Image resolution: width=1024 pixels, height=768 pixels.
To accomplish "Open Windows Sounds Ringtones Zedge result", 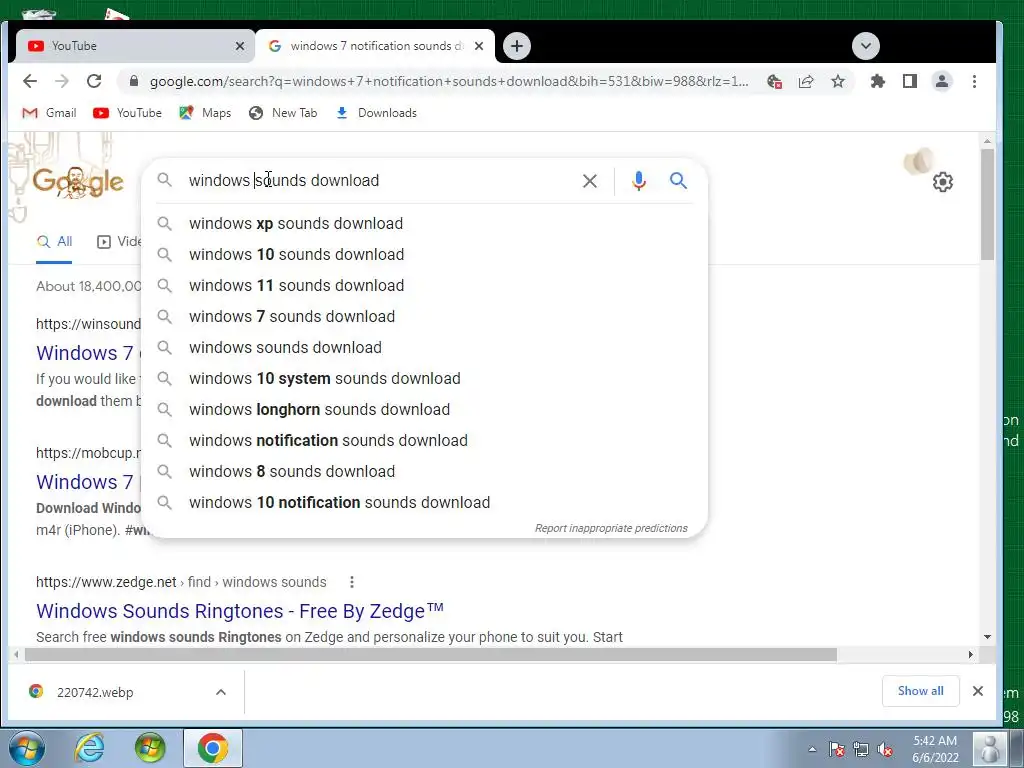I will pyautogui.click(x=240, y=611).
